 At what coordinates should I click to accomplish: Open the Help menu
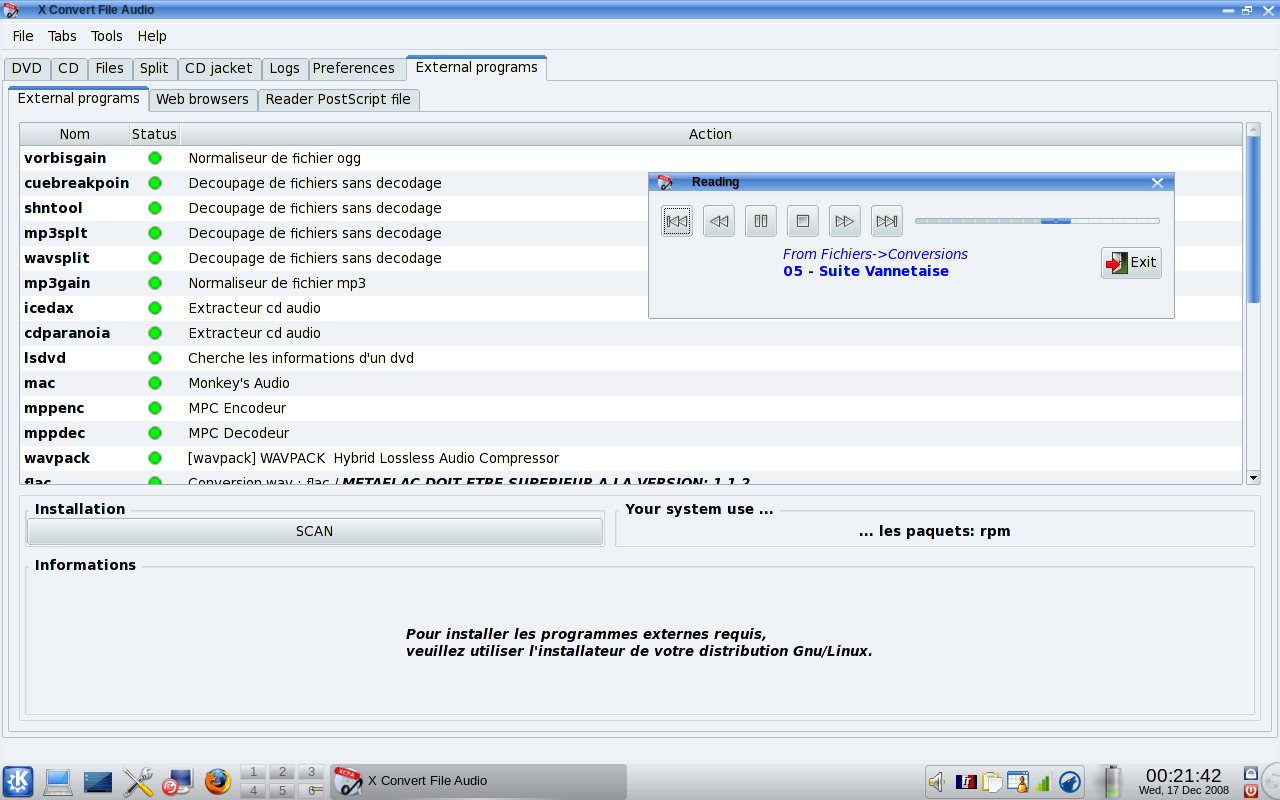point(152,36)
